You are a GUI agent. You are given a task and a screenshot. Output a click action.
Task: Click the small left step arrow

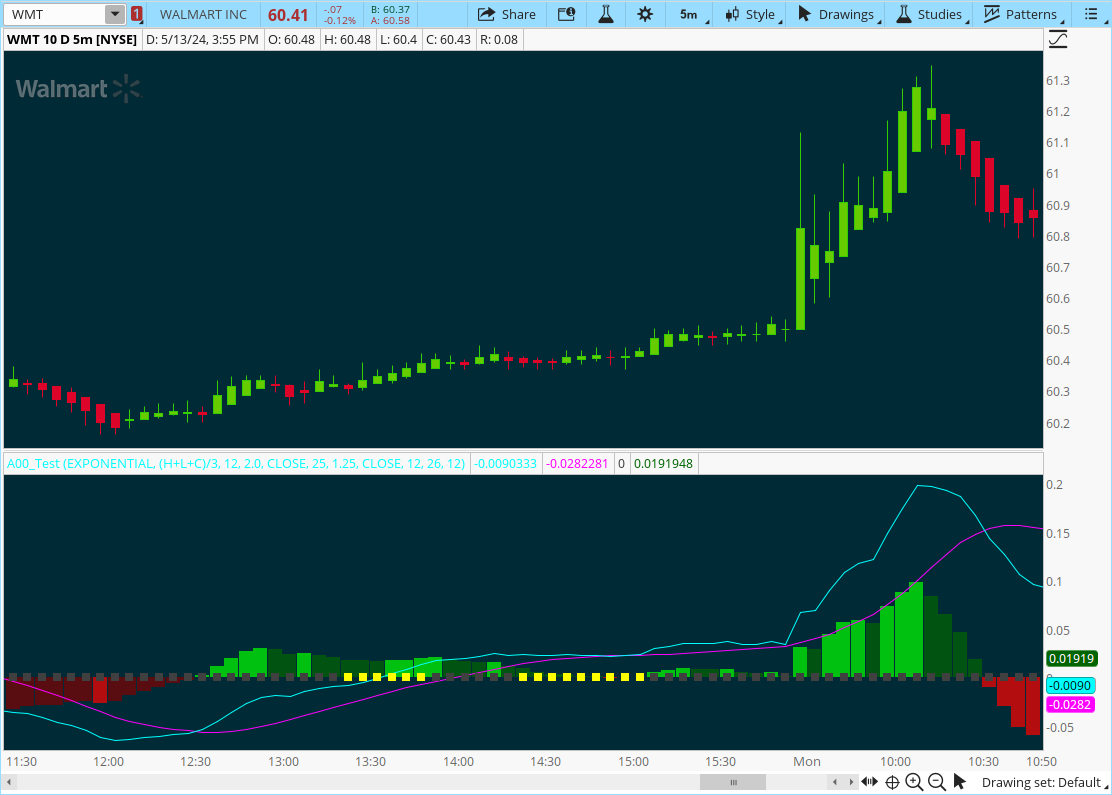(x=835, y=782)
